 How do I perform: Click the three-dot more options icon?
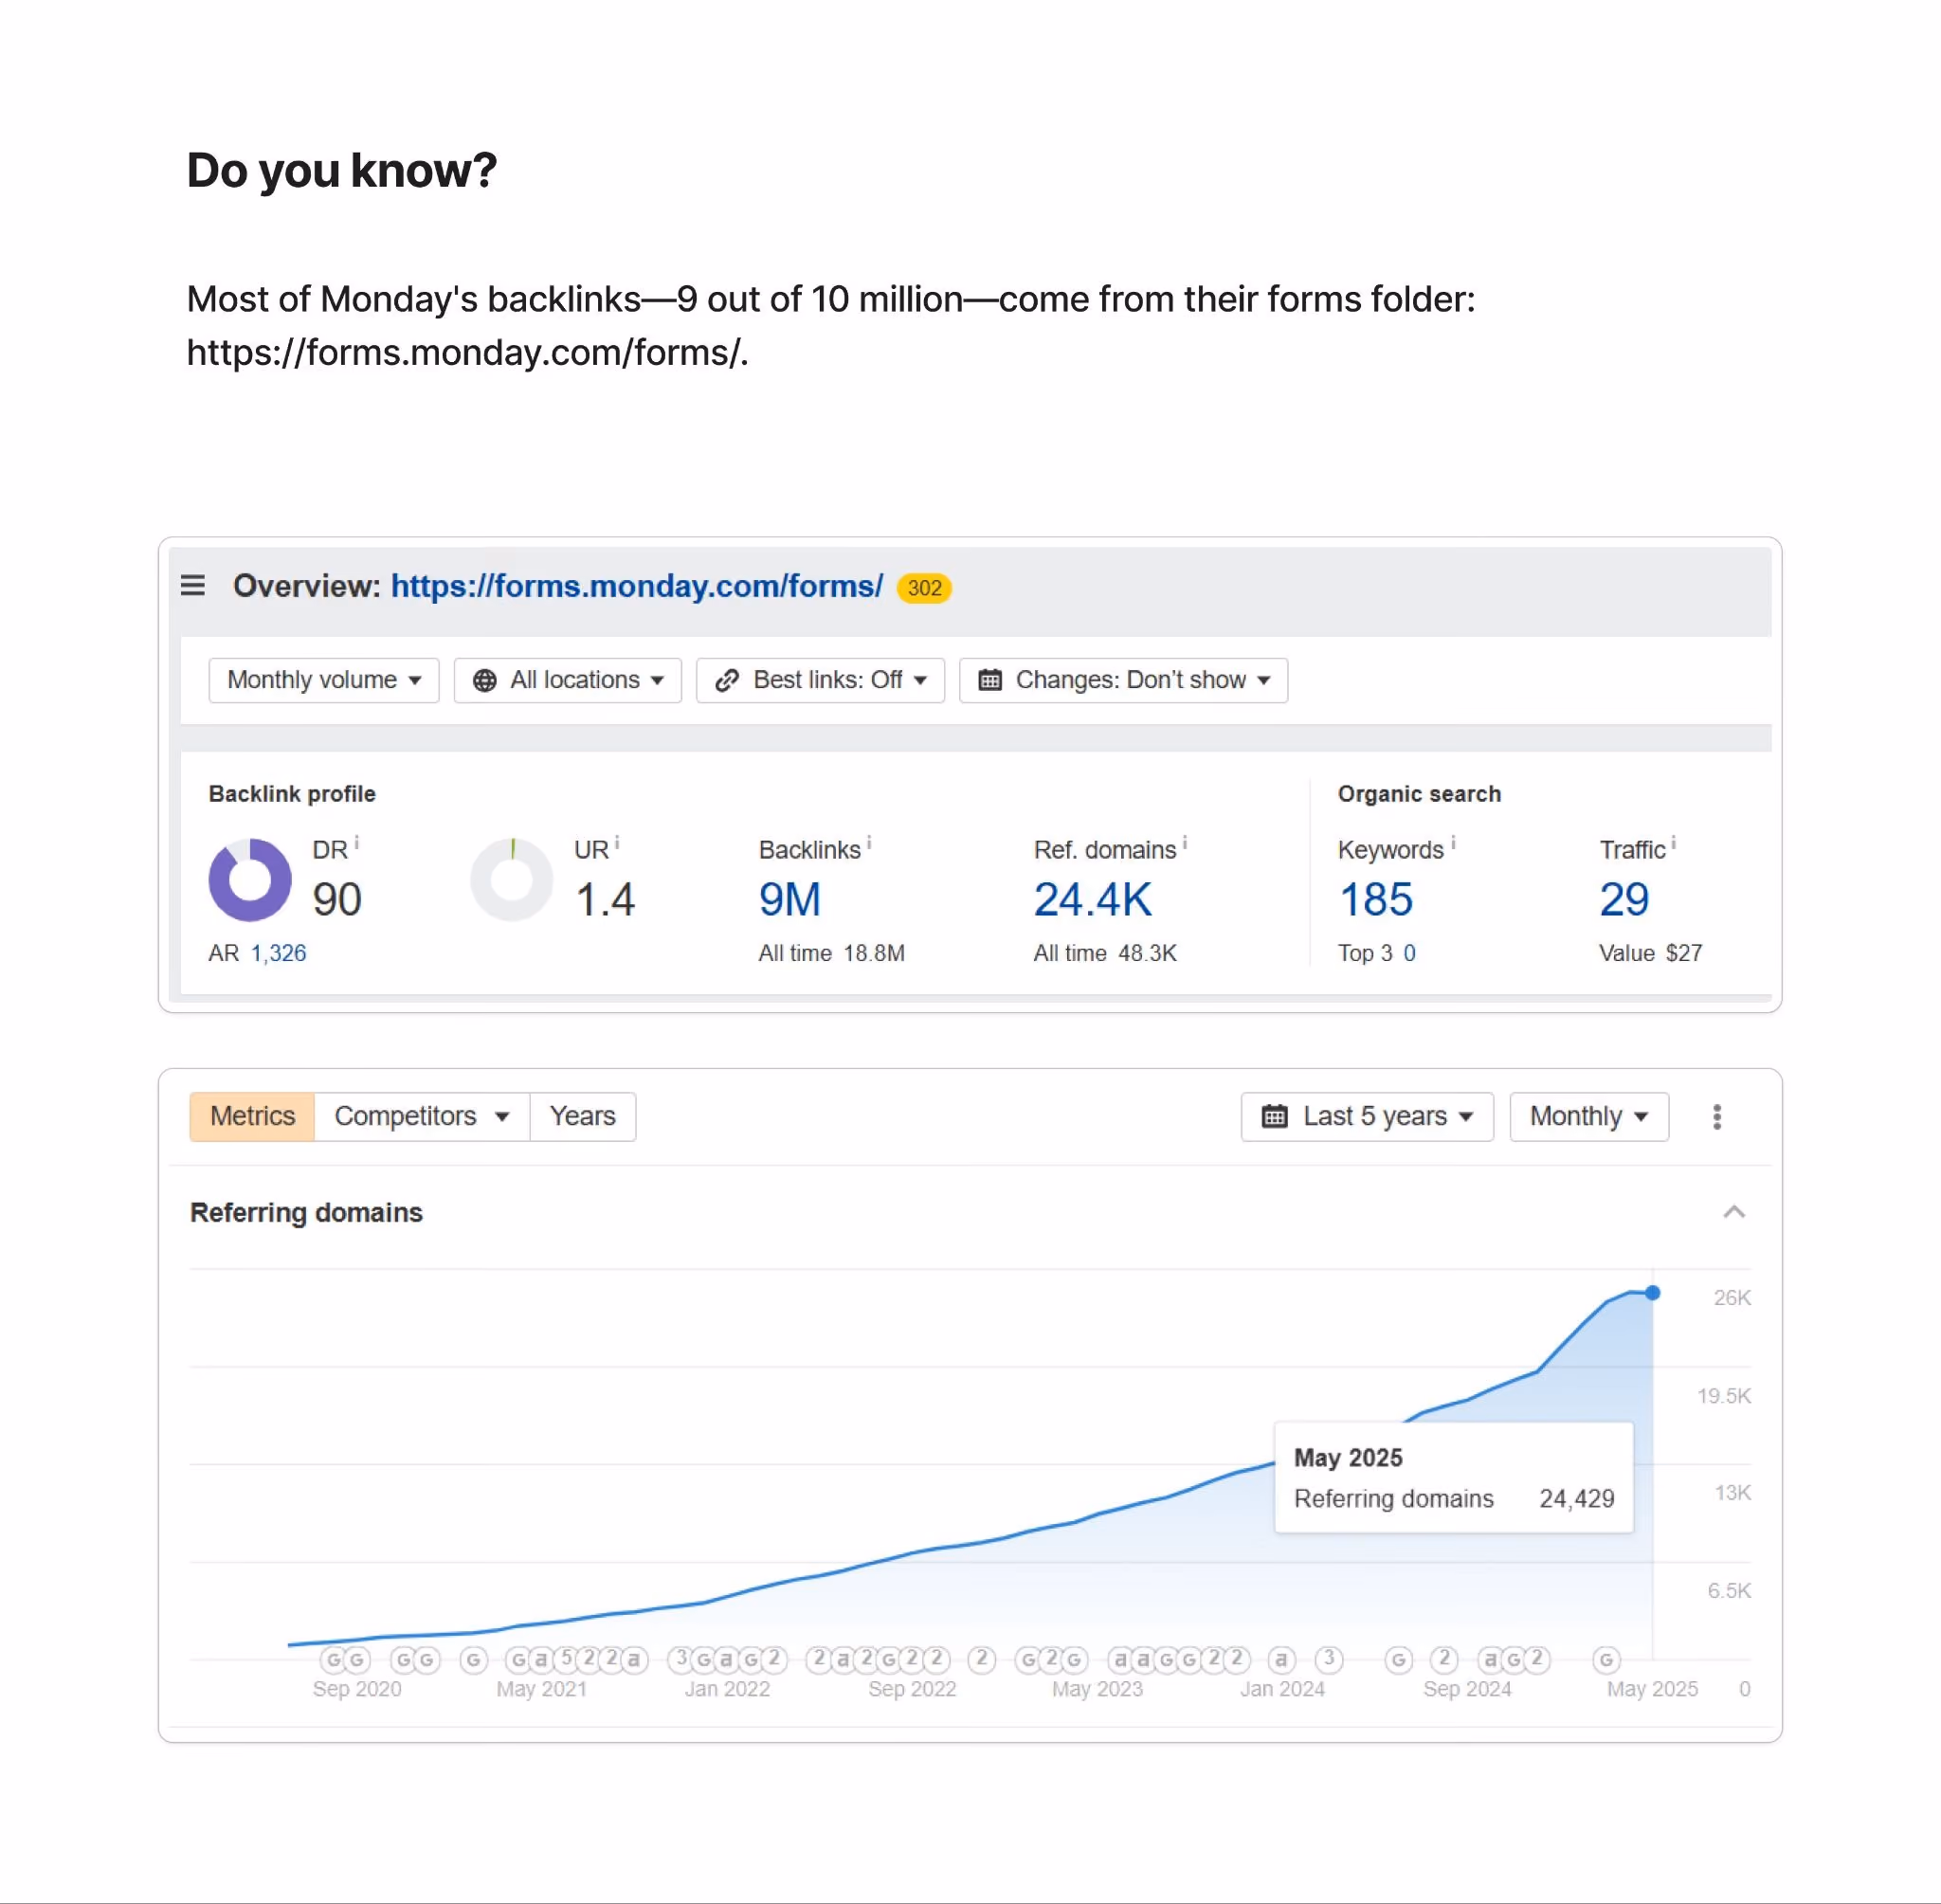(1717, 1117)
